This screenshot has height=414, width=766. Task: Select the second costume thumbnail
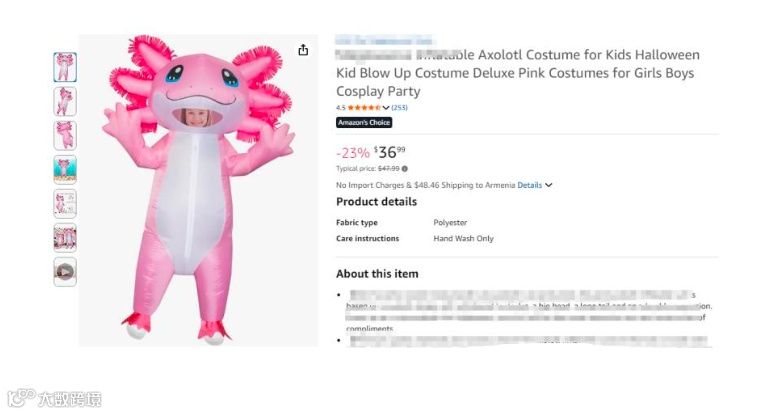tap(65, 101)
